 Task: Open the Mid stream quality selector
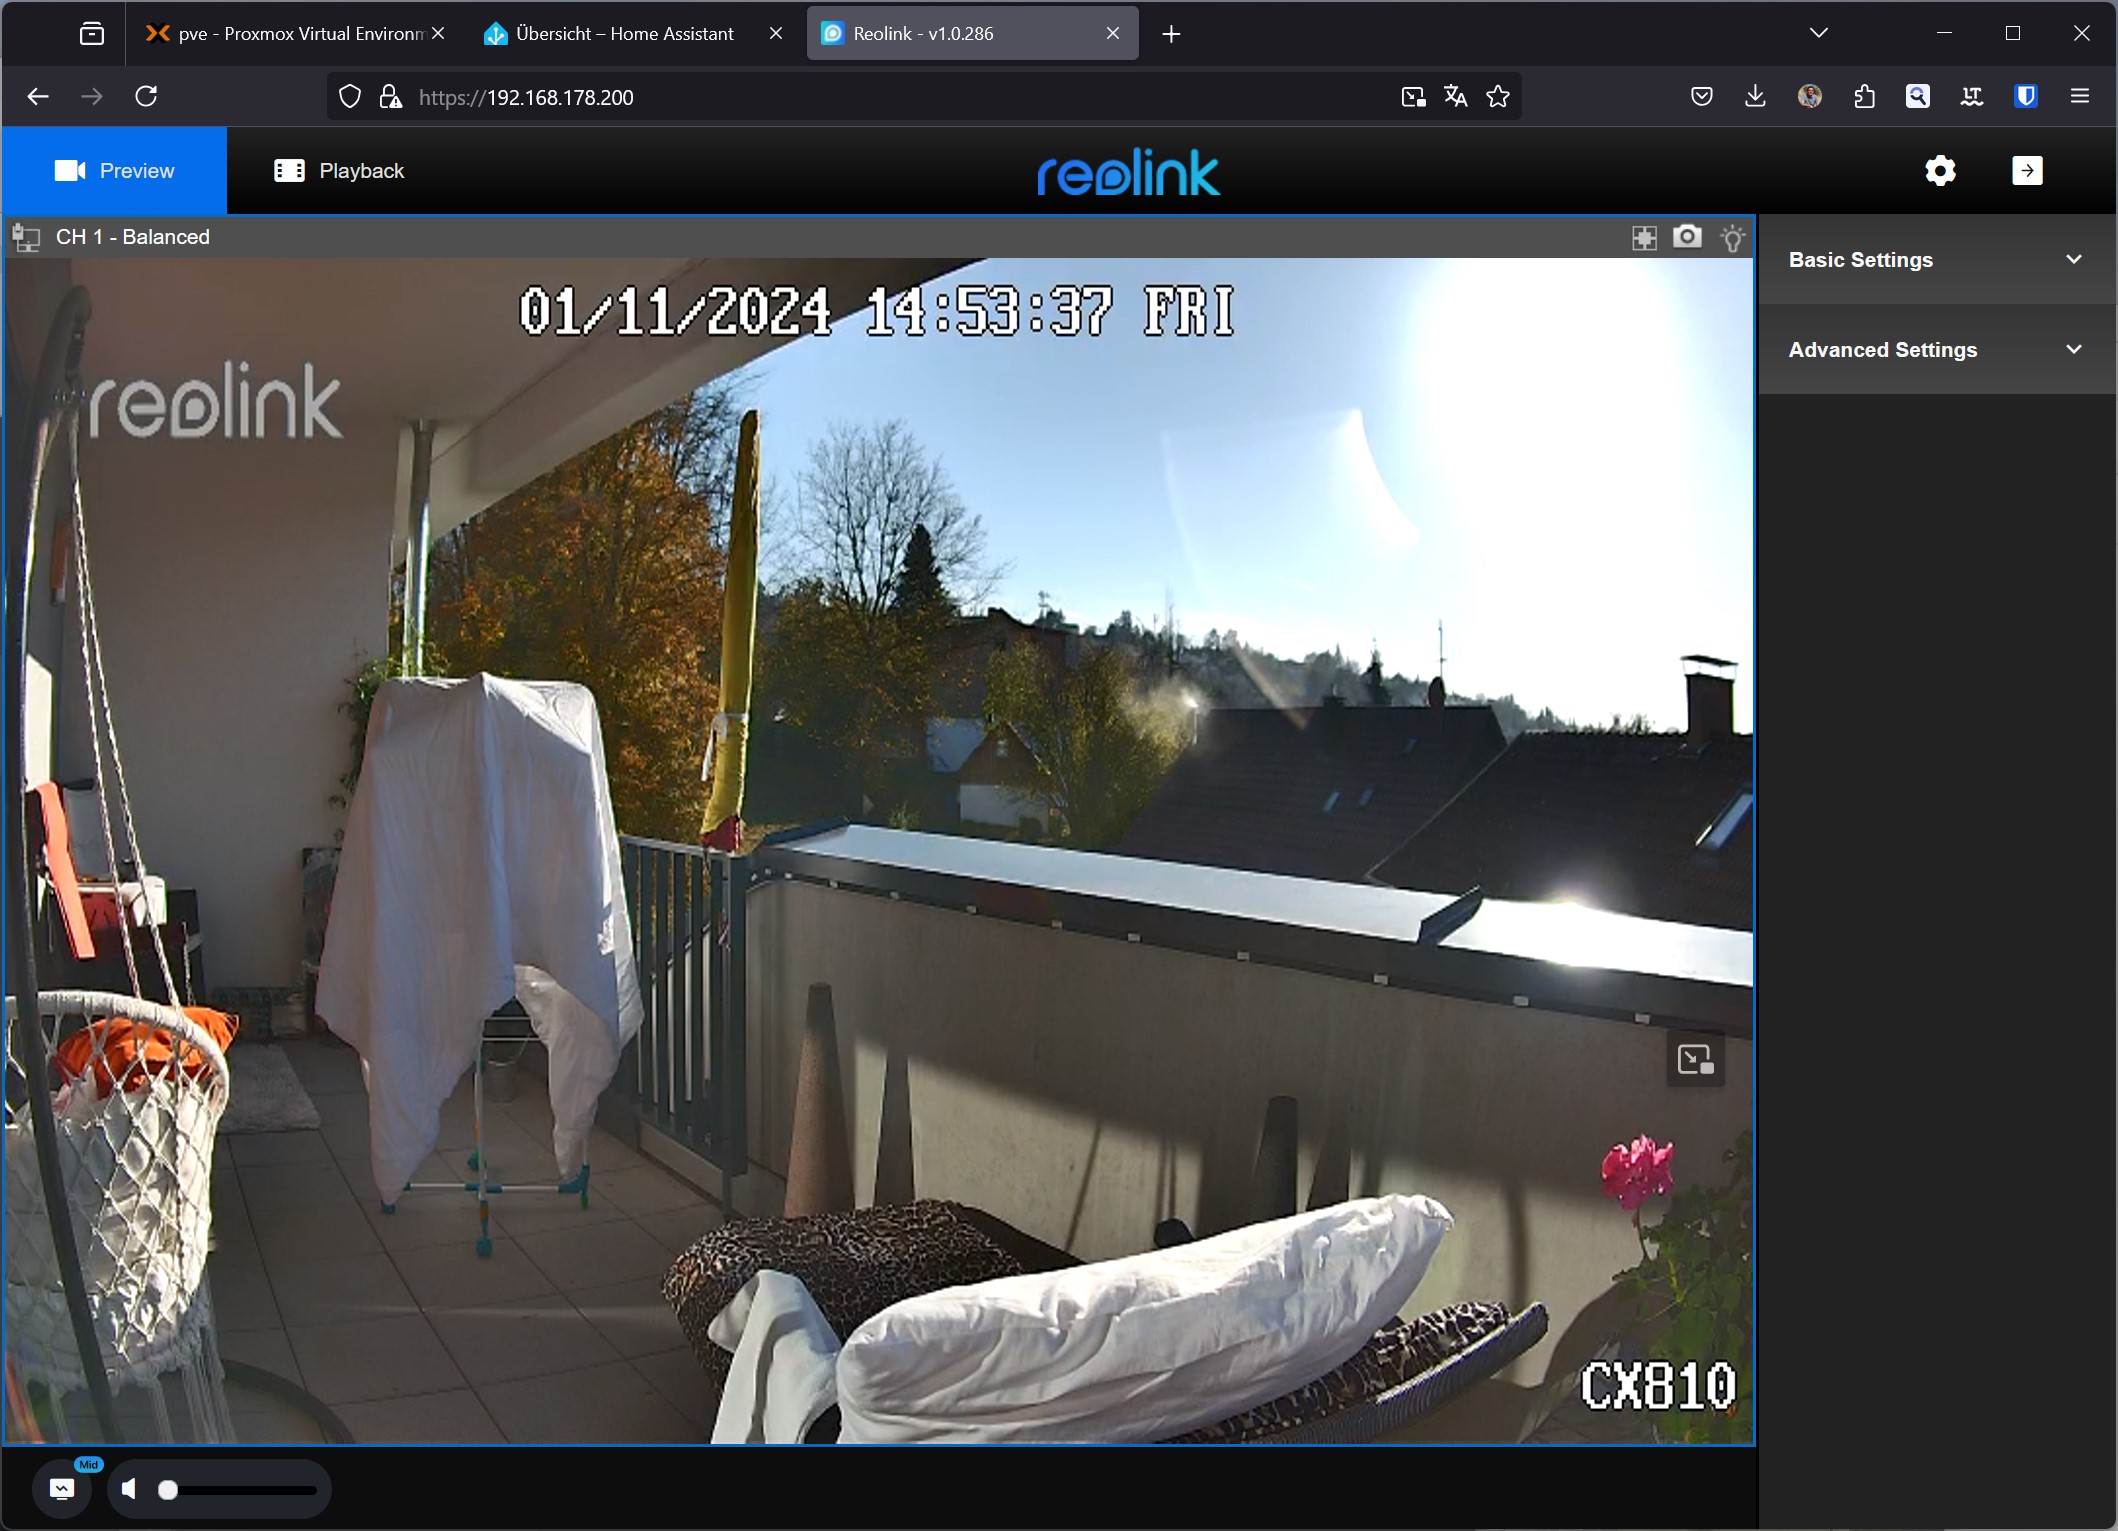coord(62,1489)
